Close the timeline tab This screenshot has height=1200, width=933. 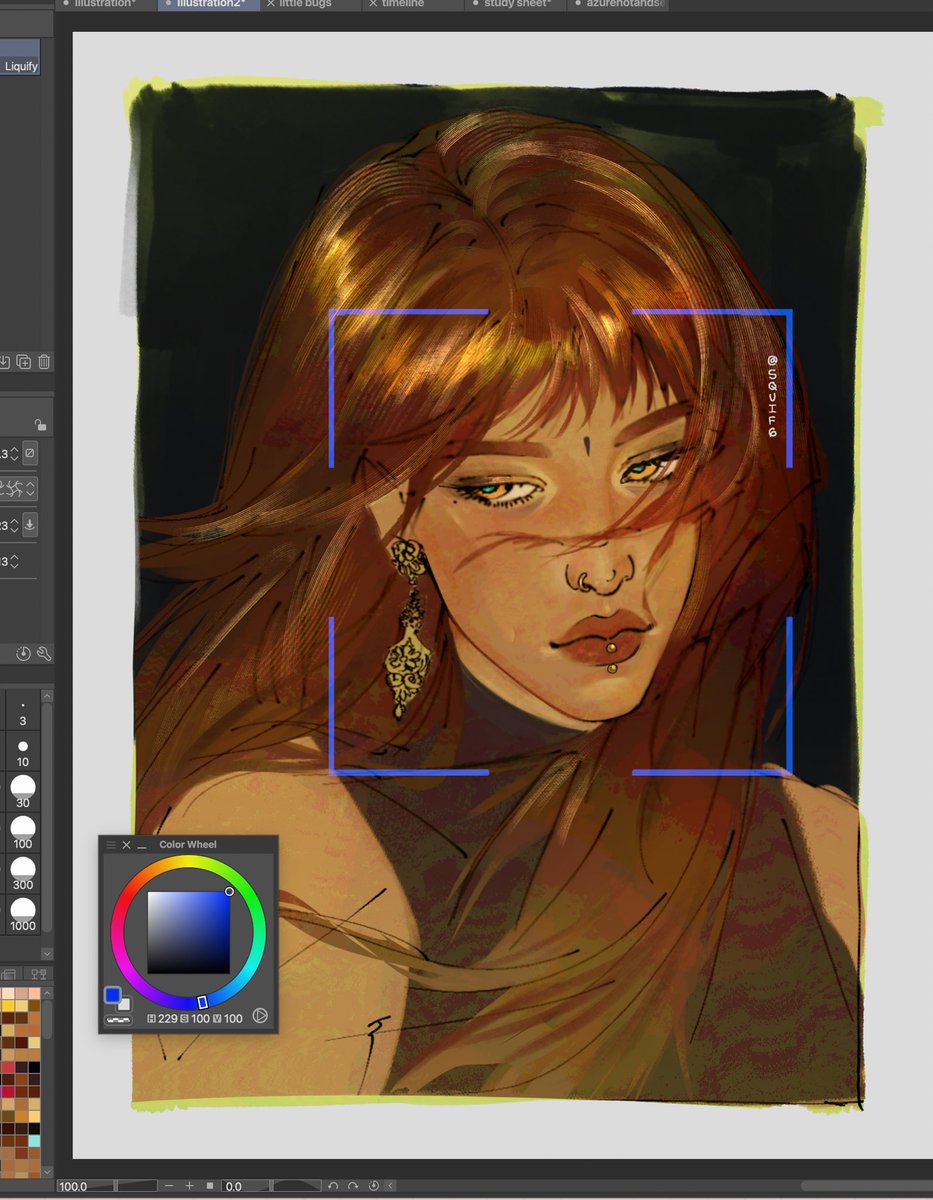(x=373, y=4)
